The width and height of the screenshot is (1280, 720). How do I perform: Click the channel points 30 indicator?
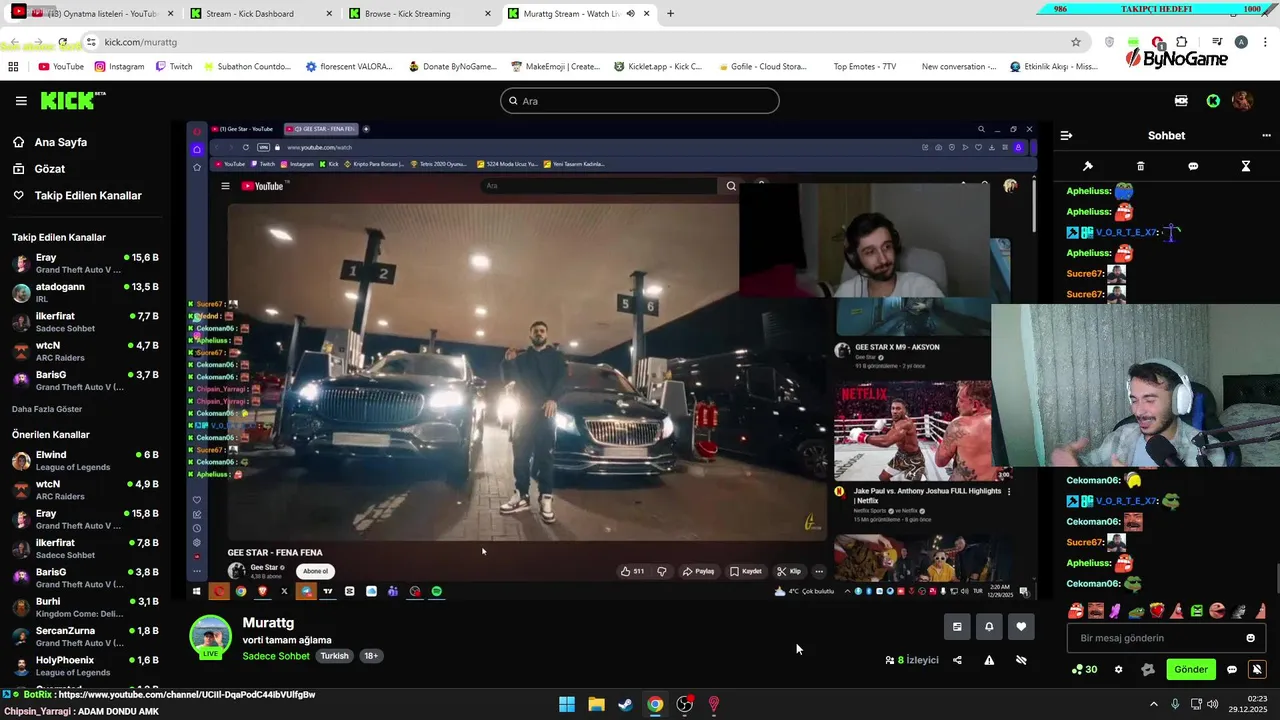pyautogui.click(x=1084, y=670)
